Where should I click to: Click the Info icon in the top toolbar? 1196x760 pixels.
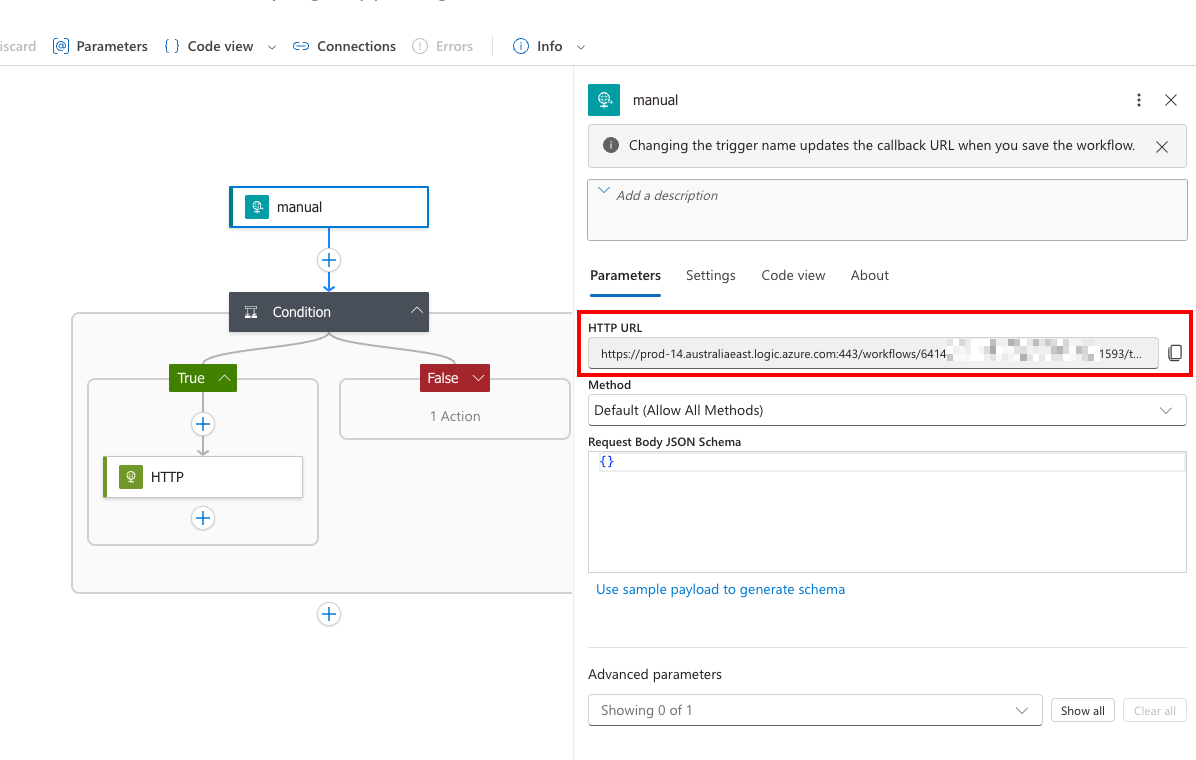tap(520, 46)
